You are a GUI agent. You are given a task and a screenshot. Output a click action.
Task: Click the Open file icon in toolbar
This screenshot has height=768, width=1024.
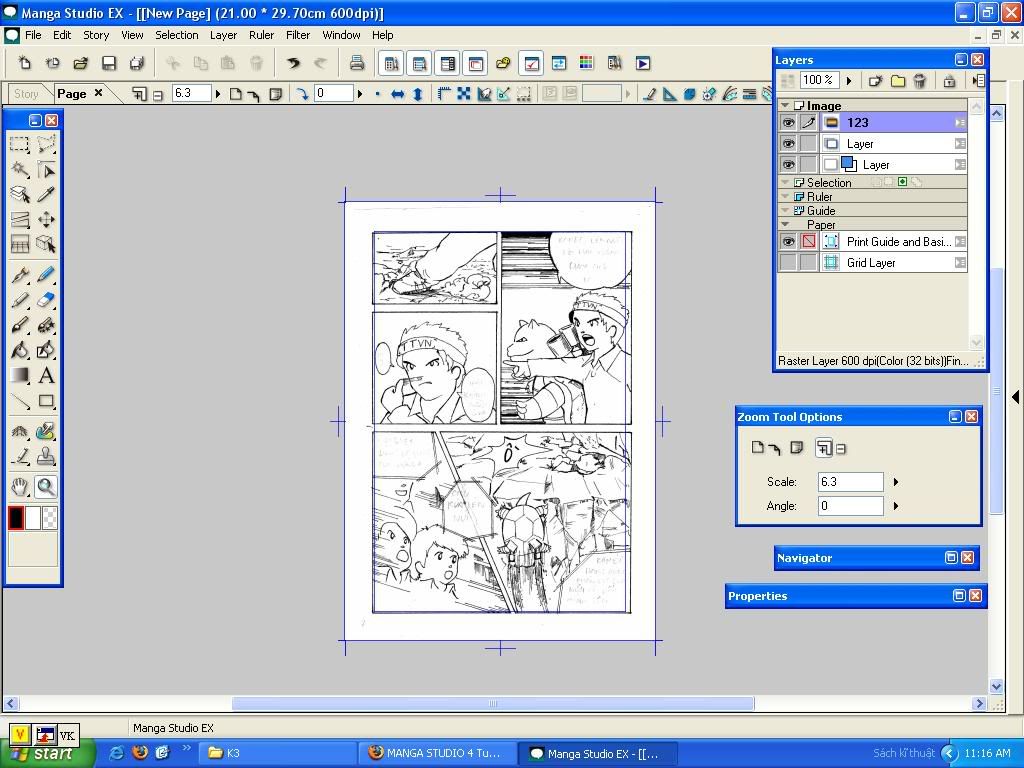80,63
